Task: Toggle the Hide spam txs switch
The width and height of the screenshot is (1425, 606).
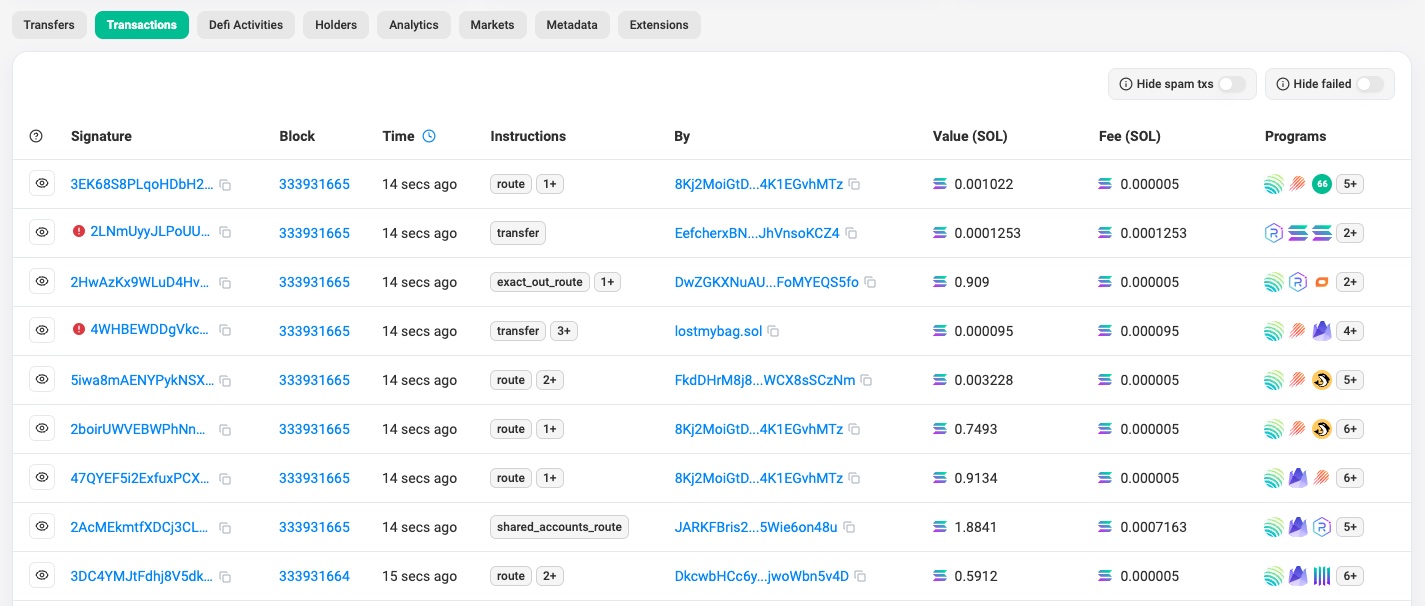Action: tap(1231, 84)
